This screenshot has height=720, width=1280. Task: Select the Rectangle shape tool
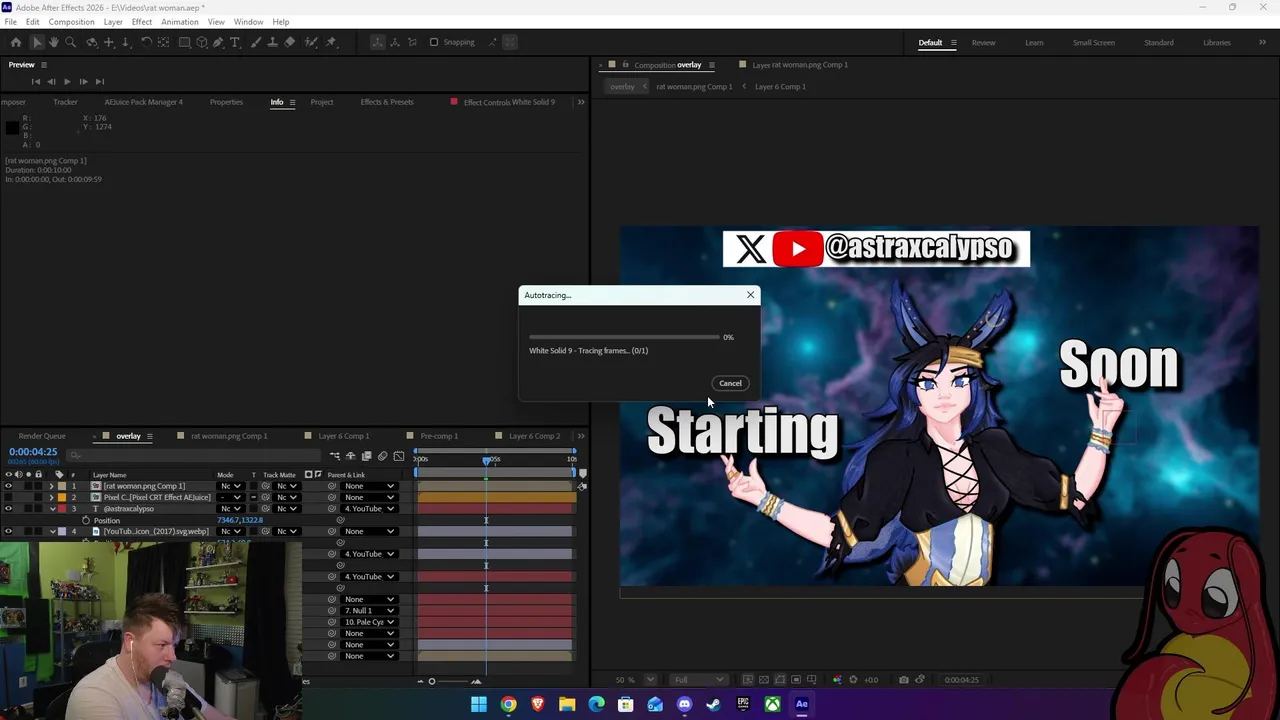(x=185, y=42)
